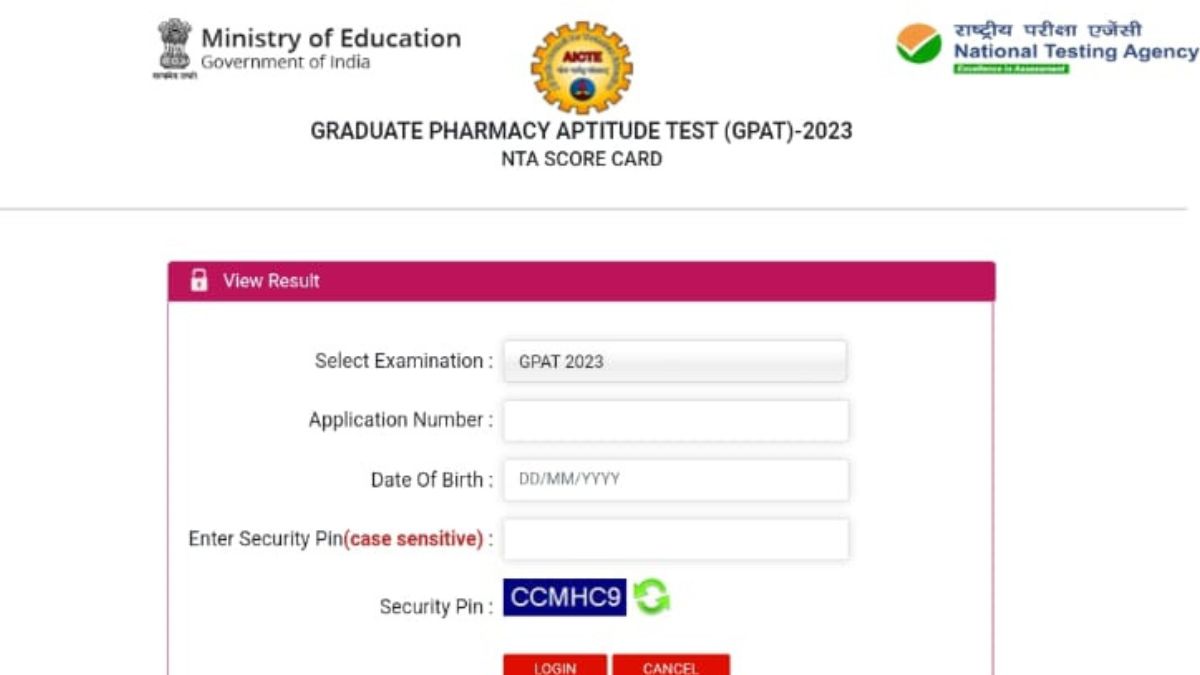Click the Application Number input field
Image resolution: width=1200 pixels, height=675 pixels.
(x=676, y=420)
